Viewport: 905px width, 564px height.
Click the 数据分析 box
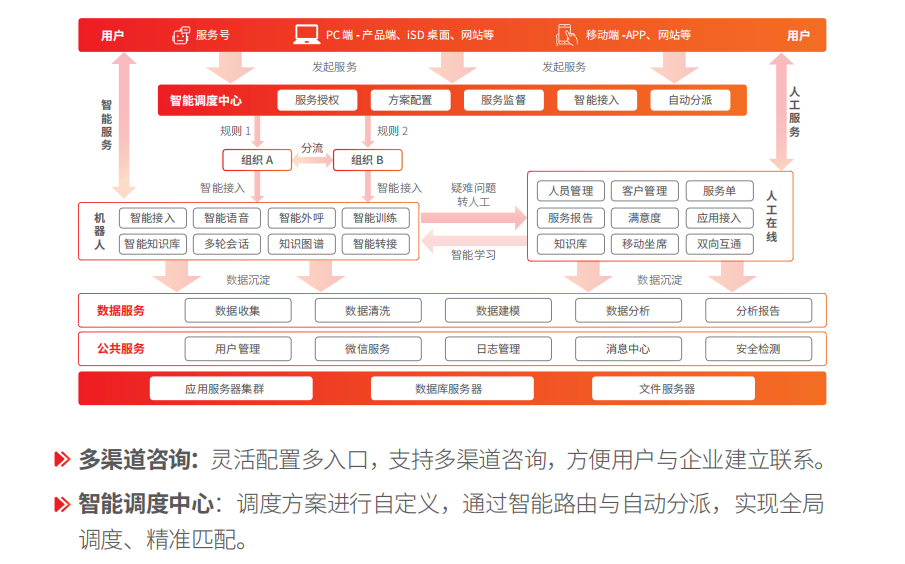click(x=628, y=311)
